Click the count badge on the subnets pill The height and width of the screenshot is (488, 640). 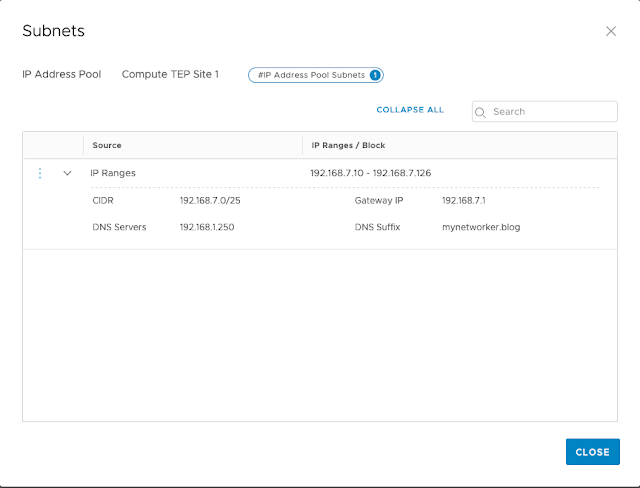point(375,75)
